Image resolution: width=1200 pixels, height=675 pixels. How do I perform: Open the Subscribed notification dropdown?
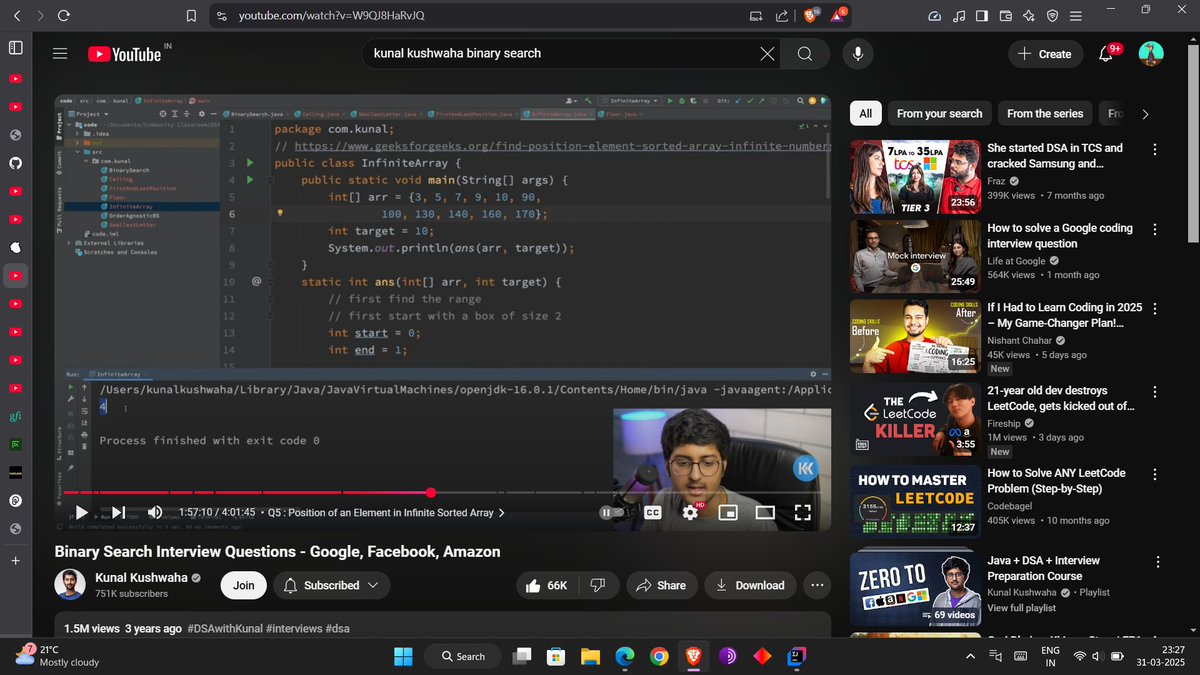pyautogui.click(x=331, y=585)
